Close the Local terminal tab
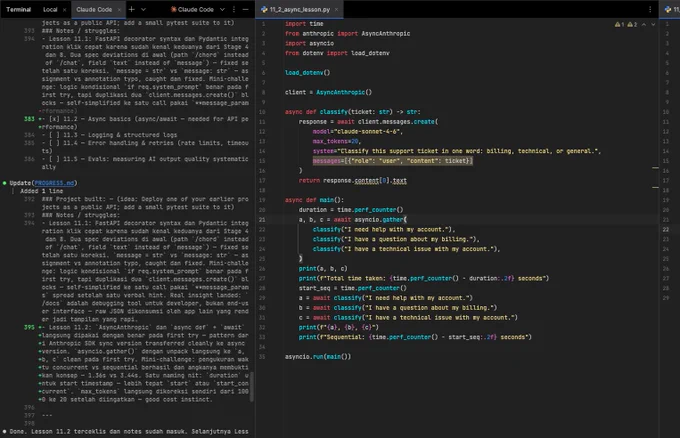Screen dimensions: 680x438 65,10
